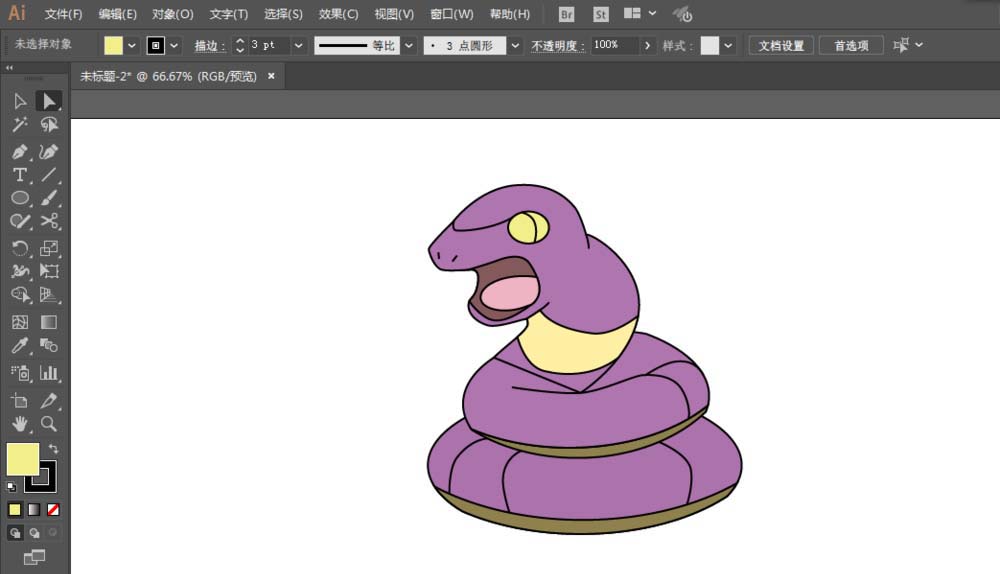Reset to default fill and stroke

(x=11, y=487)
